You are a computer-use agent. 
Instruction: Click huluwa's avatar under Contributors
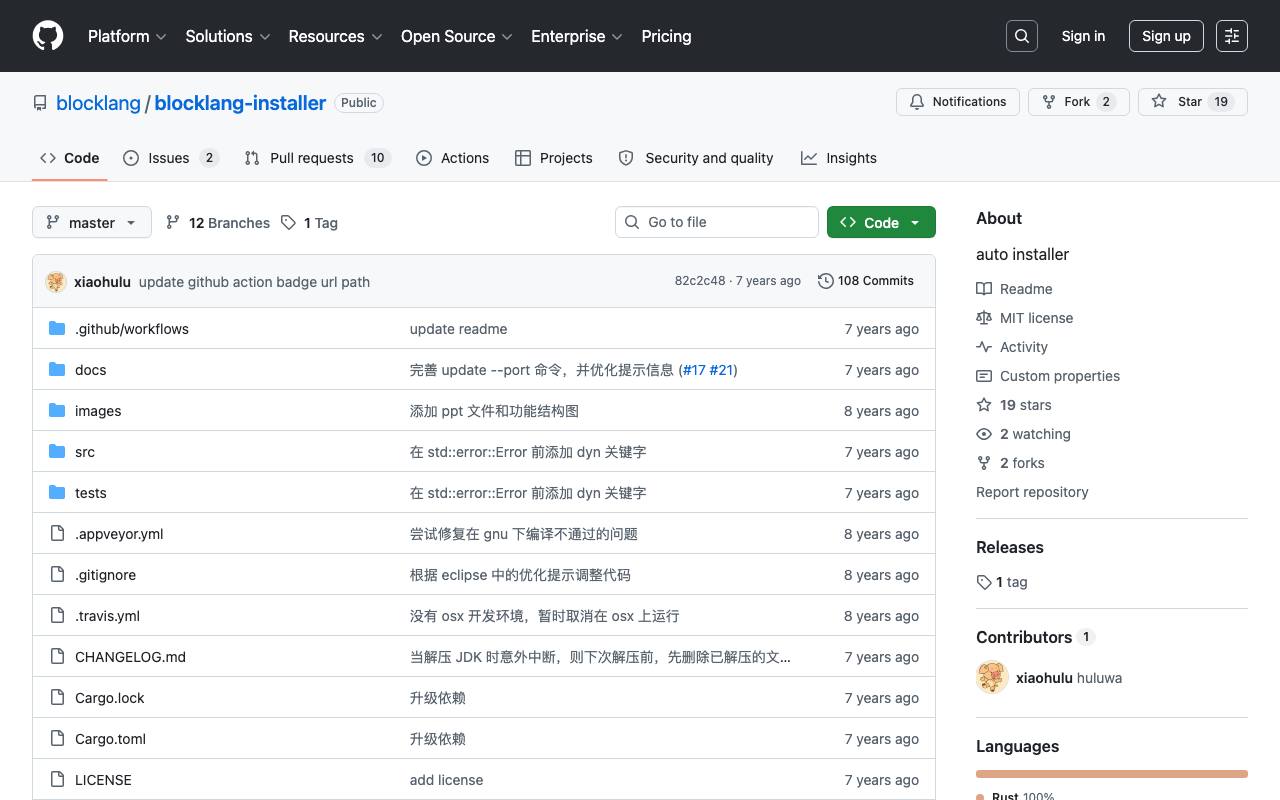pyautogui.click(x=992, y=678)
